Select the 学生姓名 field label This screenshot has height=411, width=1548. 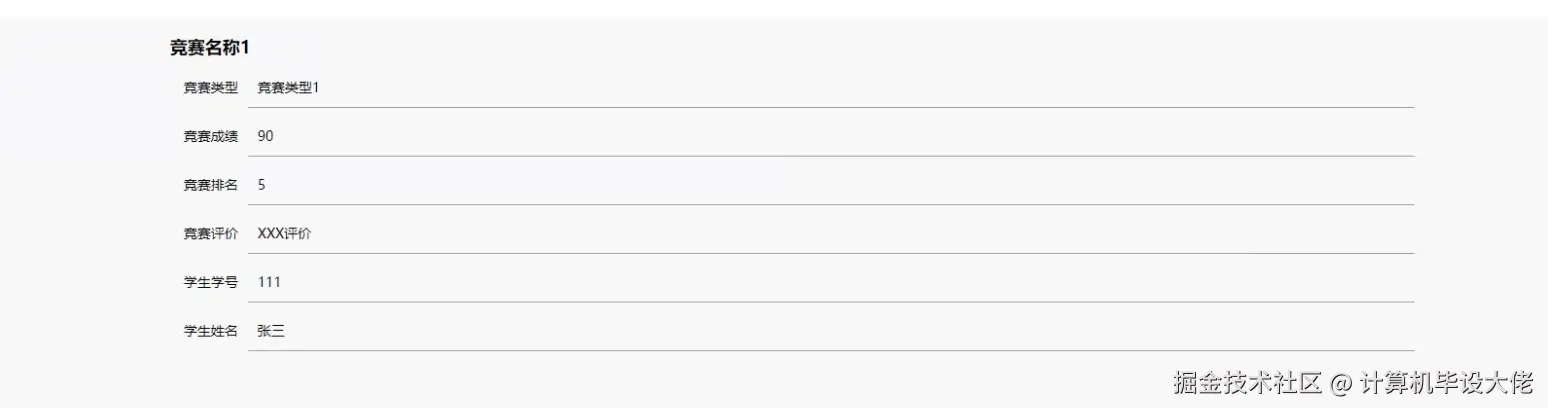point(210,331)
